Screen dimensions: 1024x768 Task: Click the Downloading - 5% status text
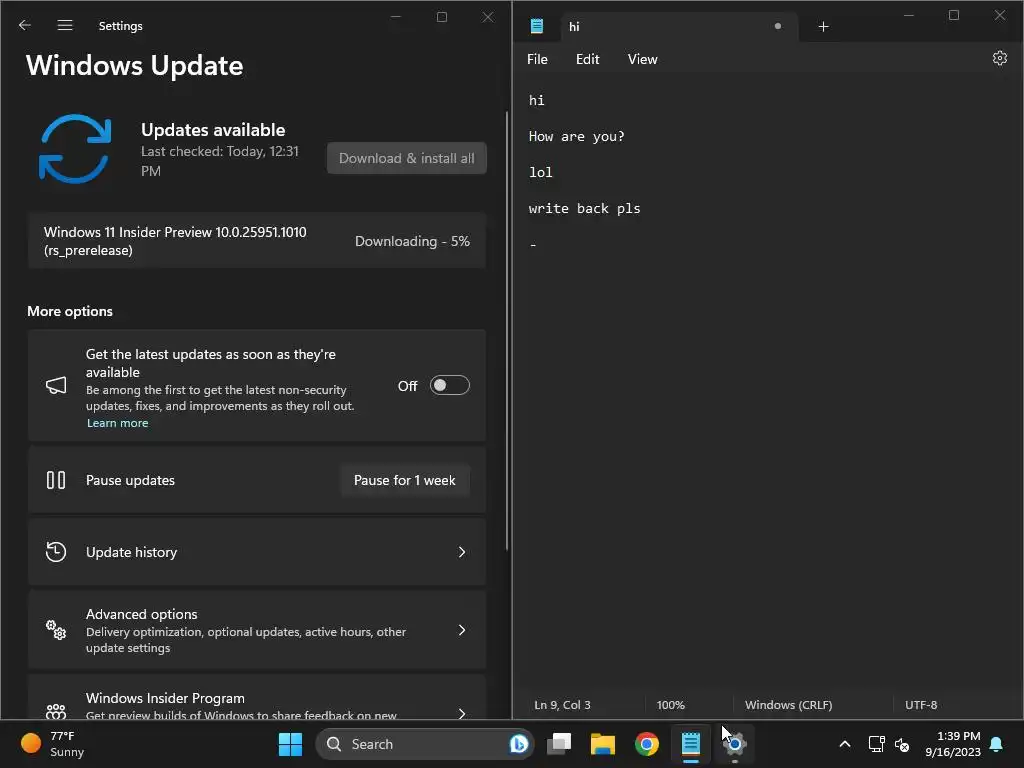(x=412, y=241)
